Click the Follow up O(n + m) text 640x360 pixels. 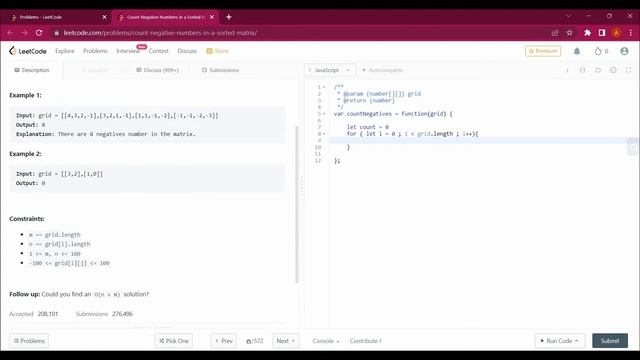[107, 294]
